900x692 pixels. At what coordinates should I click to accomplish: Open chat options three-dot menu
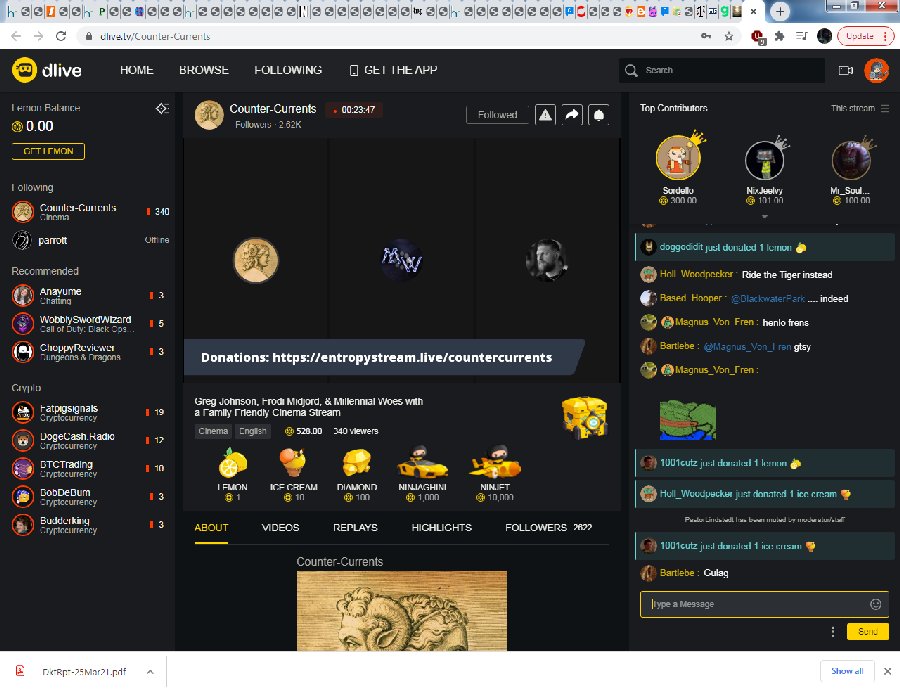833,632
